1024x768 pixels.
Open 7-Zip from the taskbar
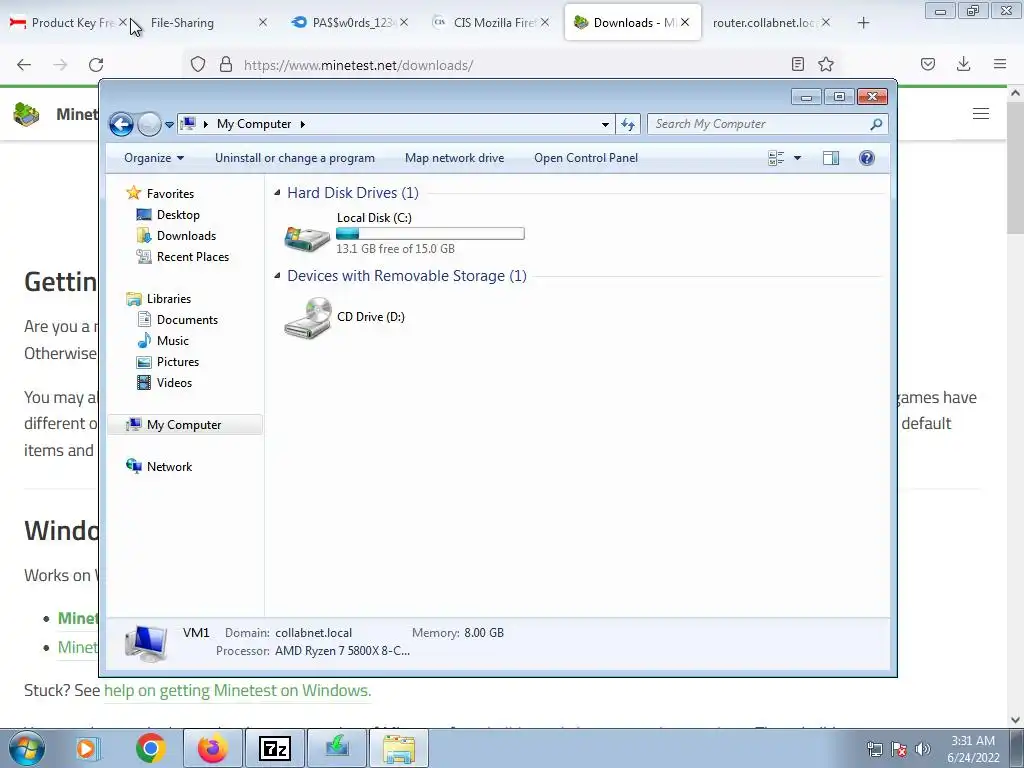[274, 748]
